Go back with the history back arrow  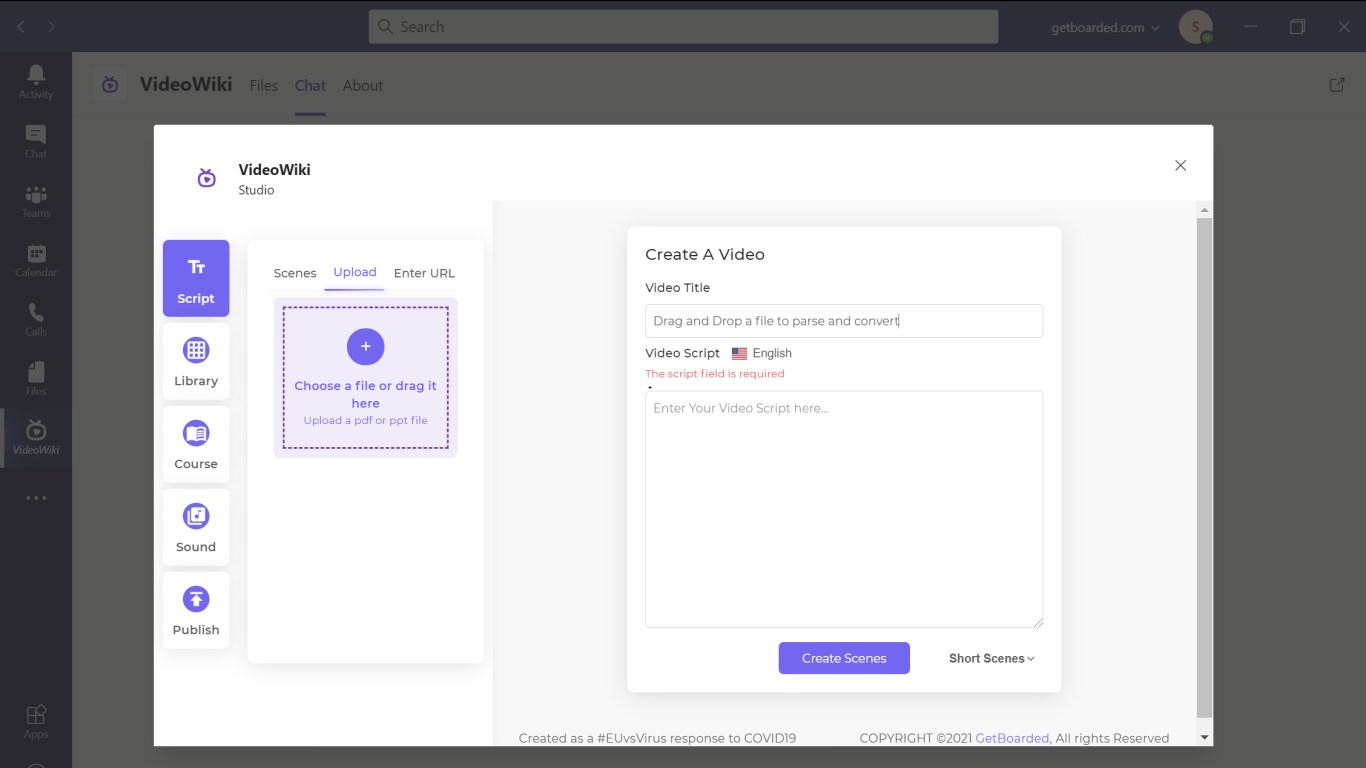coord(22,27)
